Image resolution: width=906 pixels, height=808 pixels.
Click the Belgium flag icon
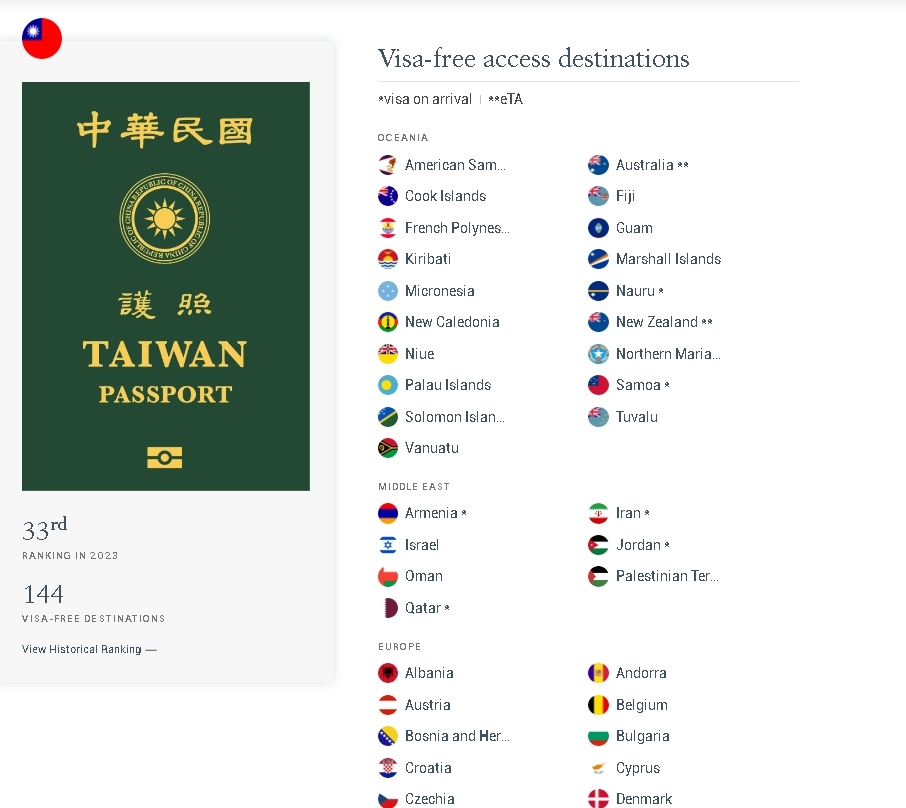pyautogui.click(x=598, y=705)
